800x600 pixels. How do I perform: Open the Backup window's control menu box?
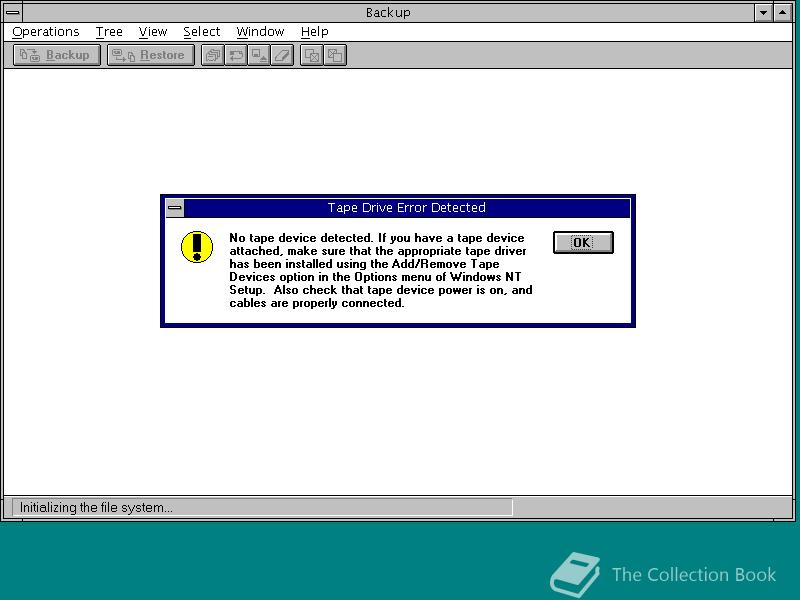point(13,12)
